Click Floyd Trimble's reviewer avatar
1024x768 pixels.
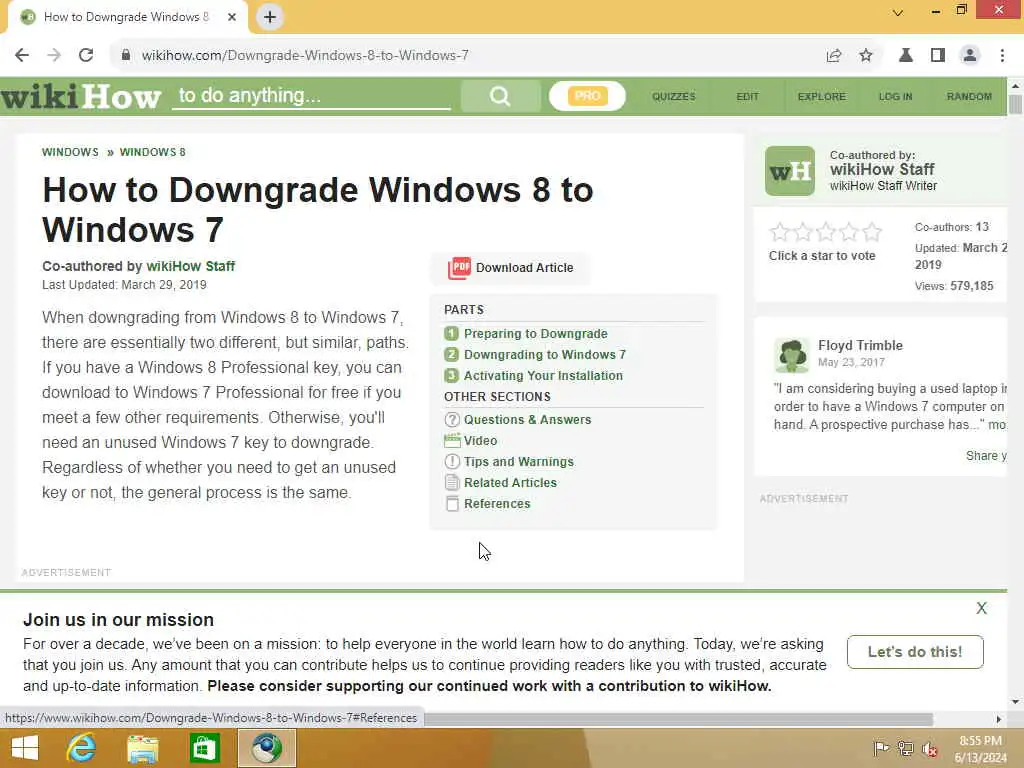point(792,355)
